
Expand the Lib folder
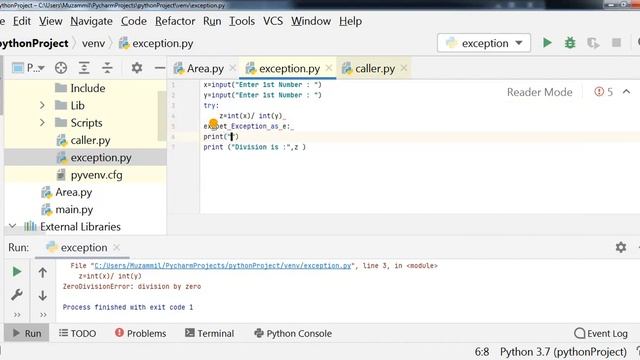[x=42, y=105]
